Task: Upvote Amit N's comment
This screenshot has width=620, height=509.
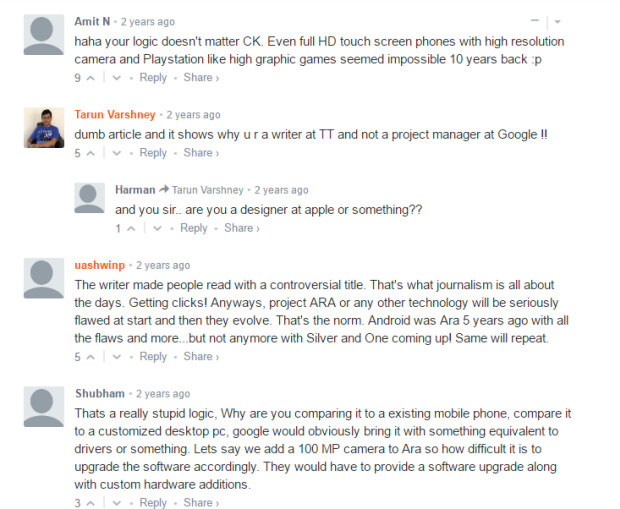Action: pos(91,78)
